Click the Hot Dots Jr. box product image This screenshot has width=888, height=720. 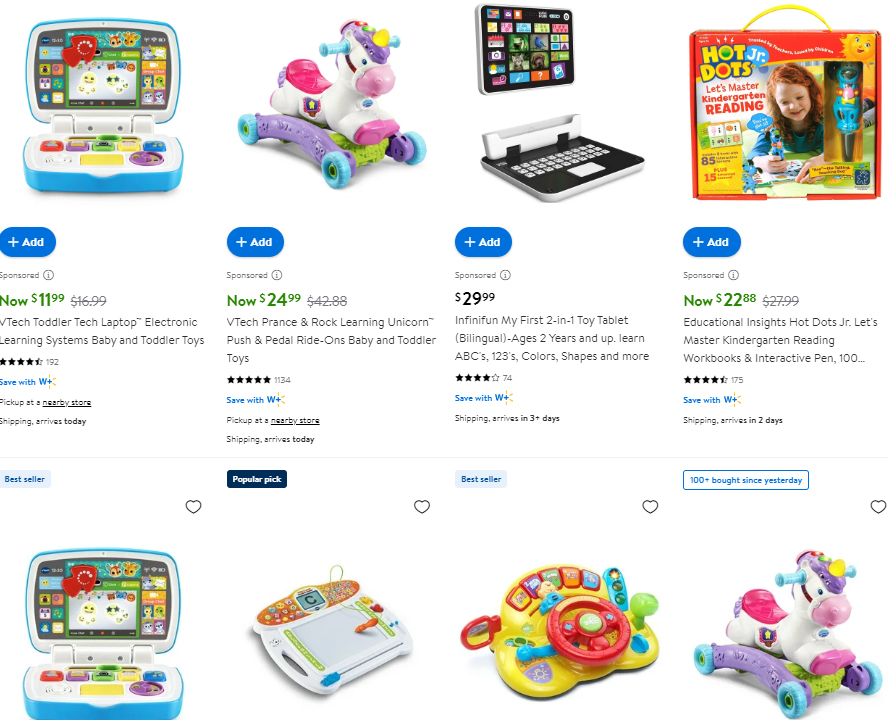(785, 104)
